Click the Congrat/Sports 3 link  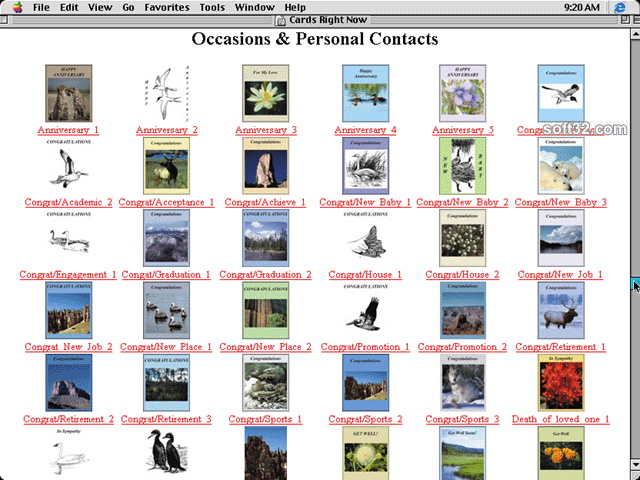click(x=462, y=419)
